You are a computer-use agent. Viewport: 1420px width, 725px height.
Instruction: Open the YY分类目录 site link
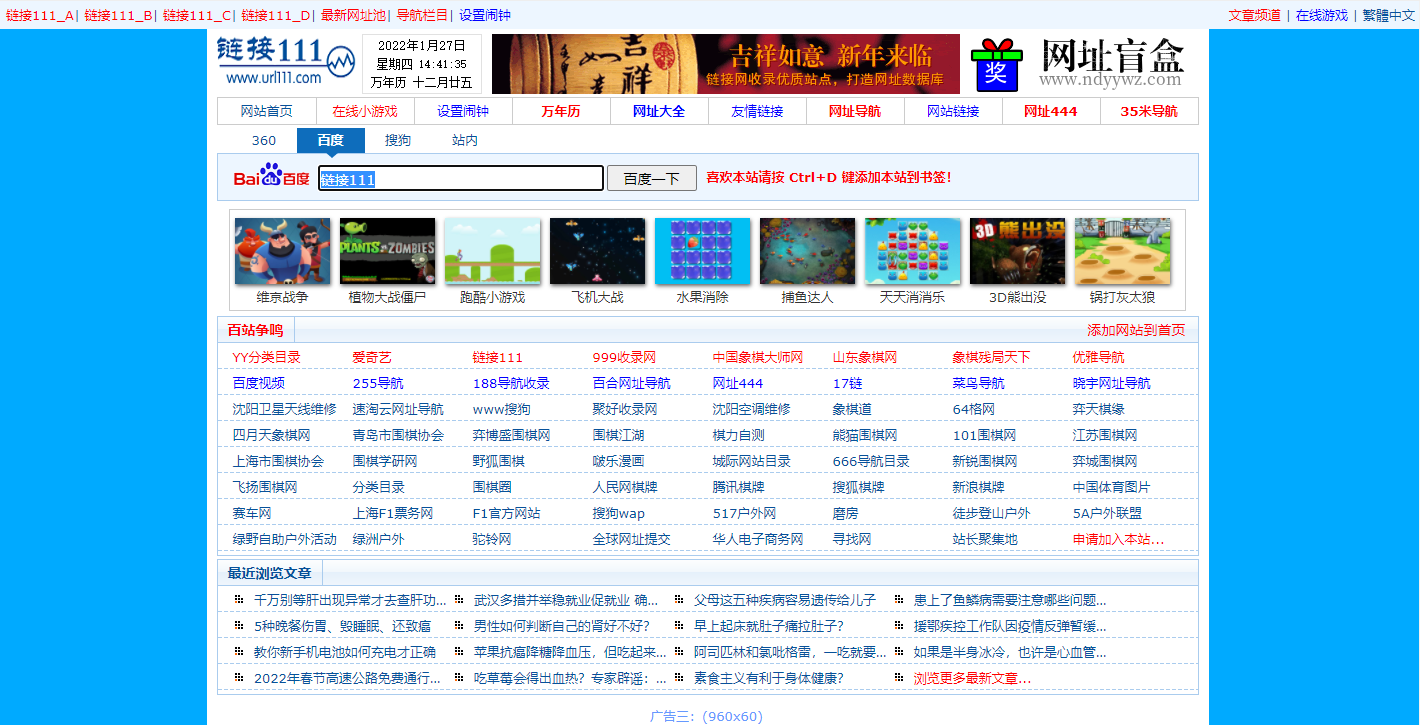266,357
